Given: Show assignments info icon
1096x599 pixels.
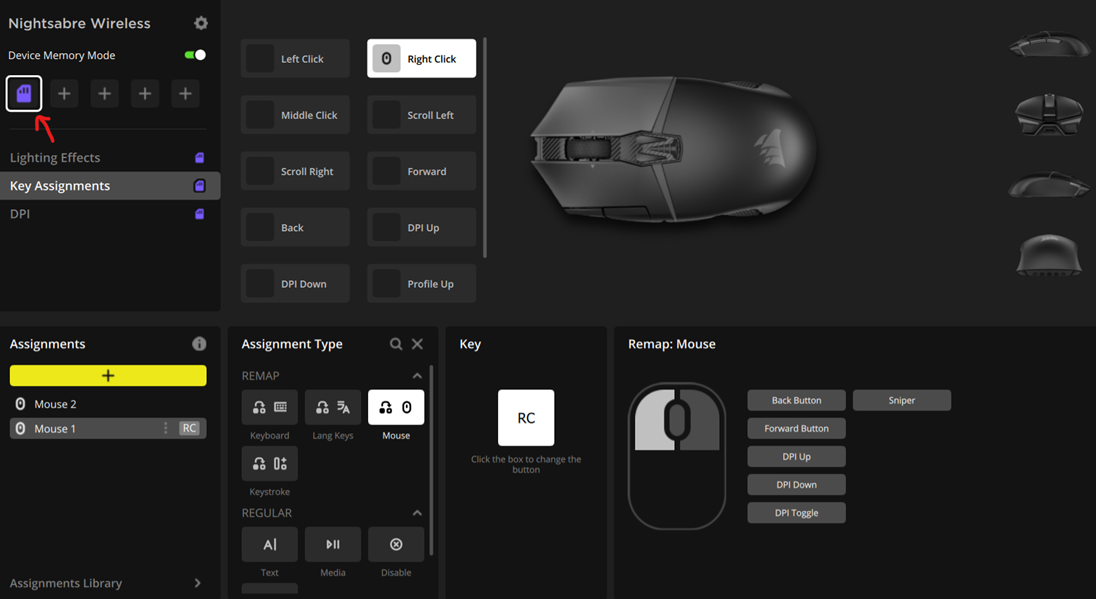Looking at the screenshot, I should pos(199,344).
